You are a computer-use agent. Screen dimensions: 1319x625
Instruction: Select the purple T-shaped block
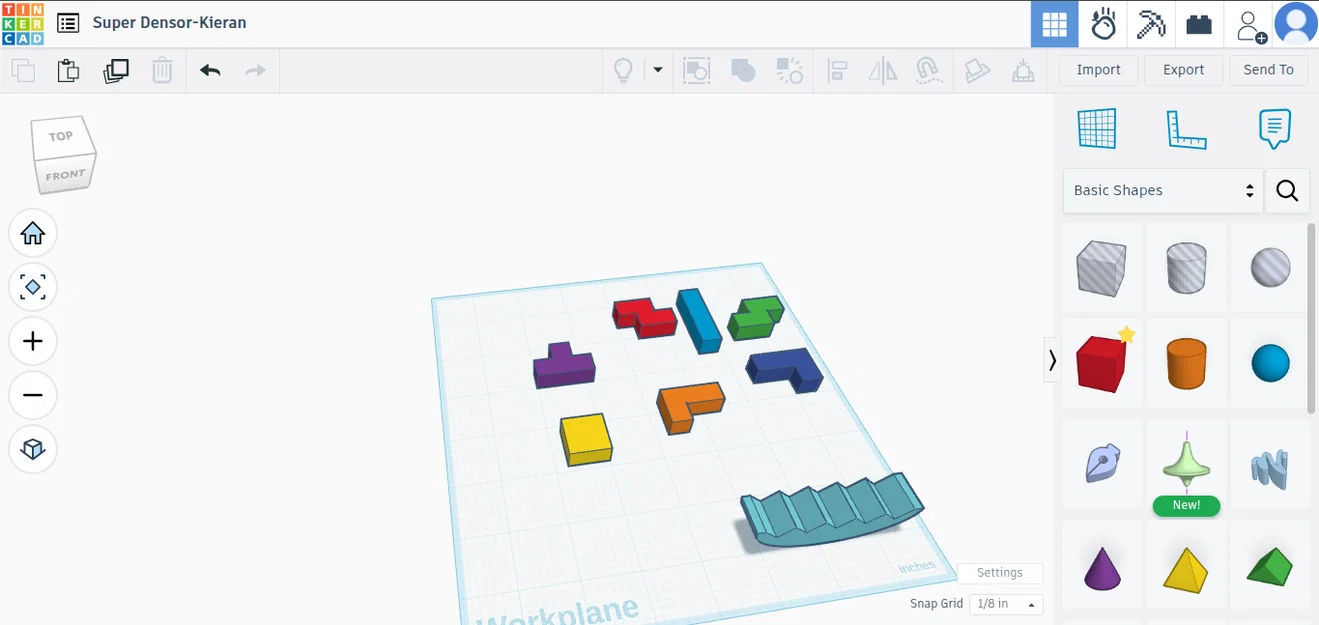click(x=563, y=366)
